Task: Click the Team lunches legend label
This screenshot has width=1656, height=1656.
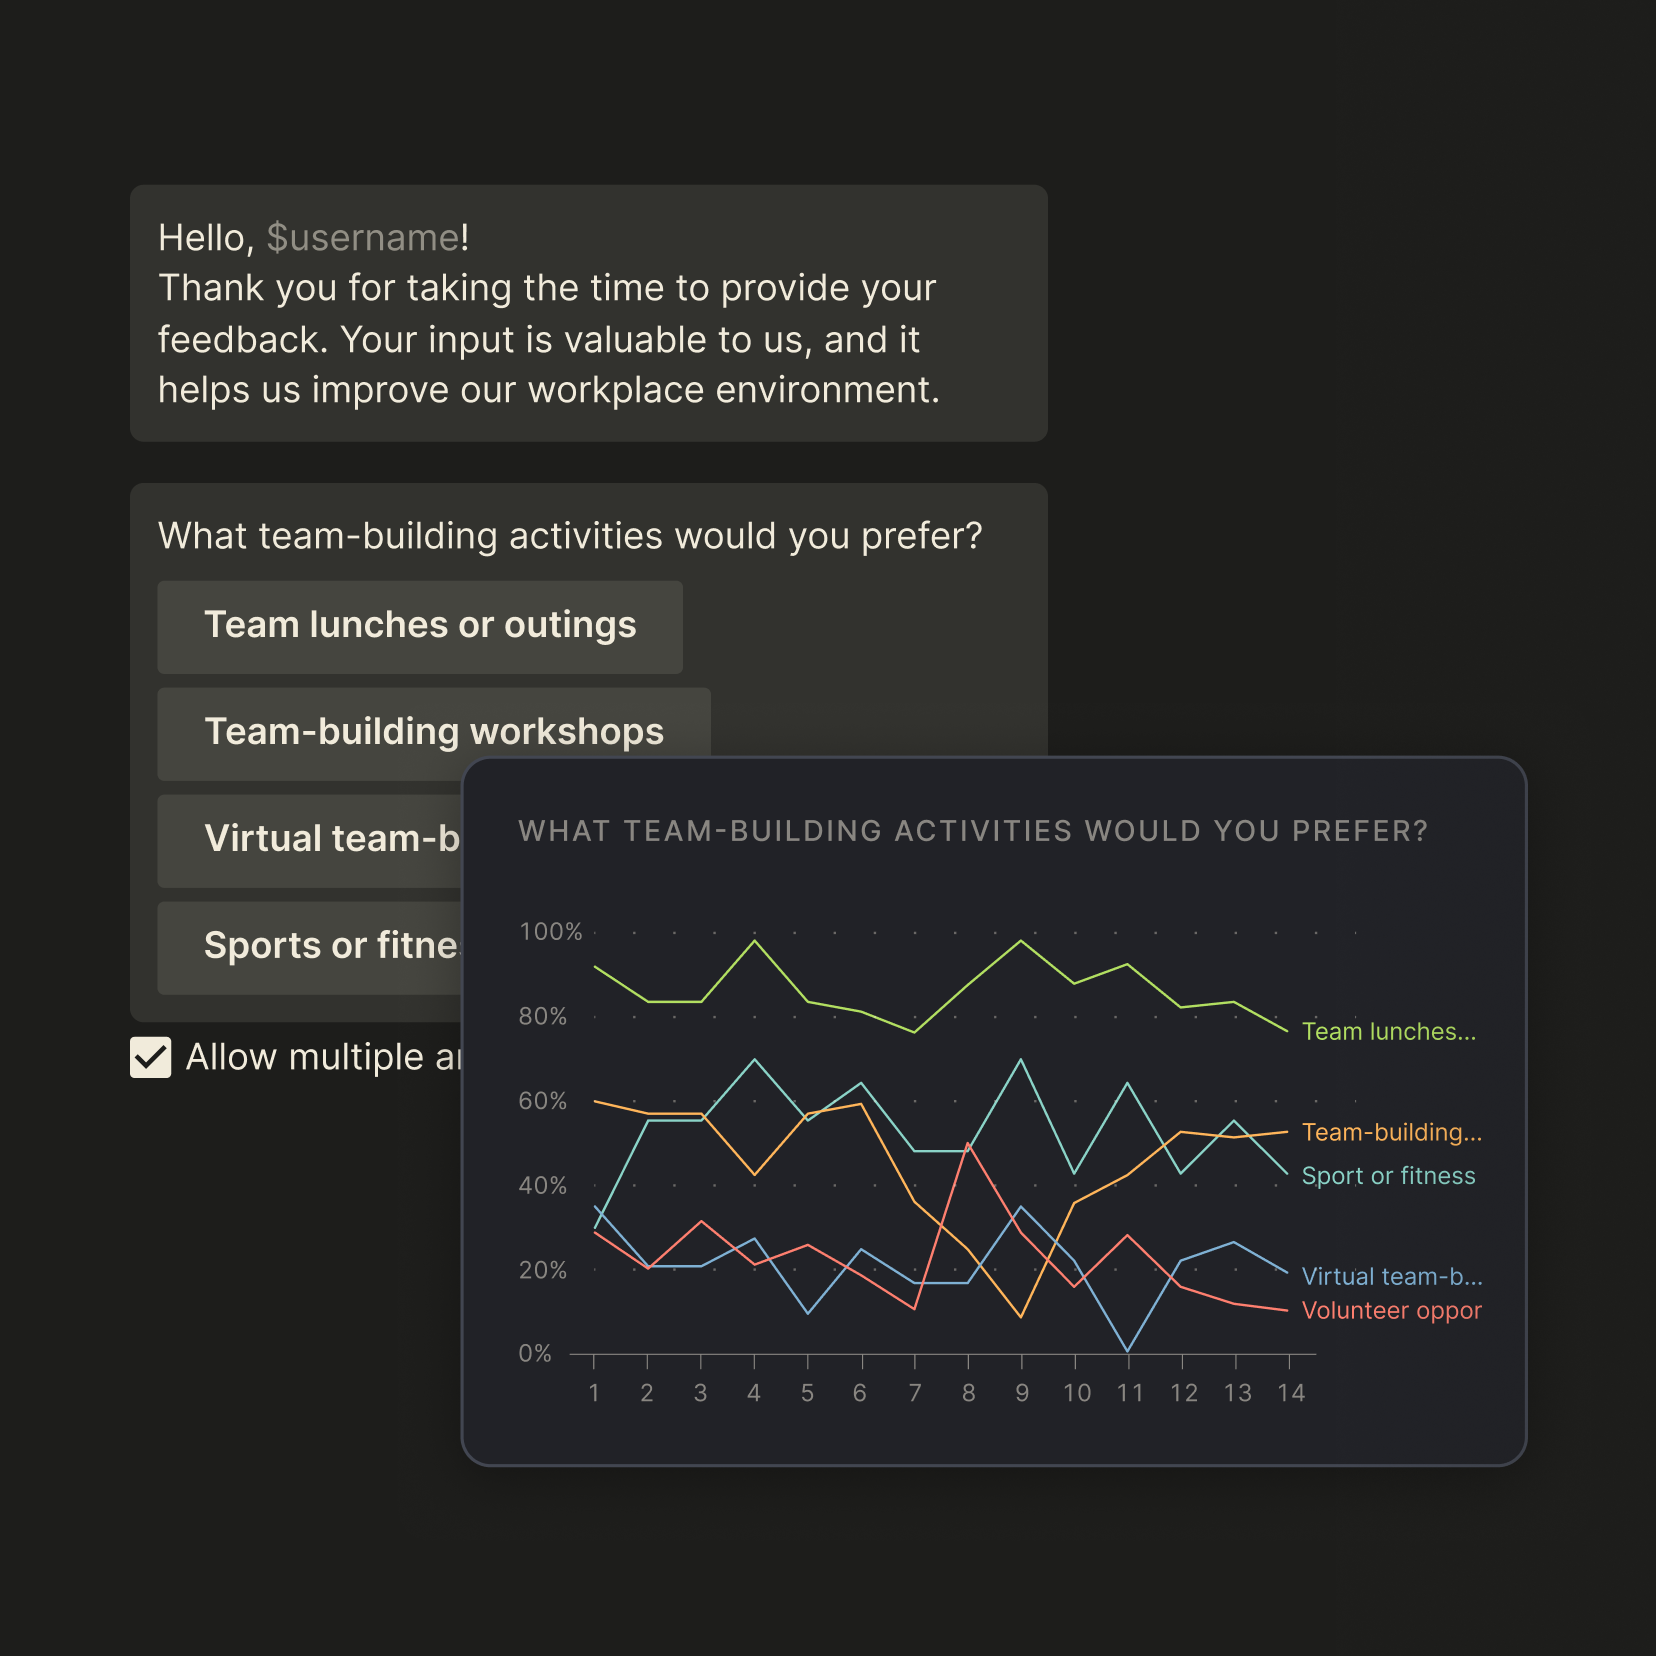Action: pos(1389,1031)
